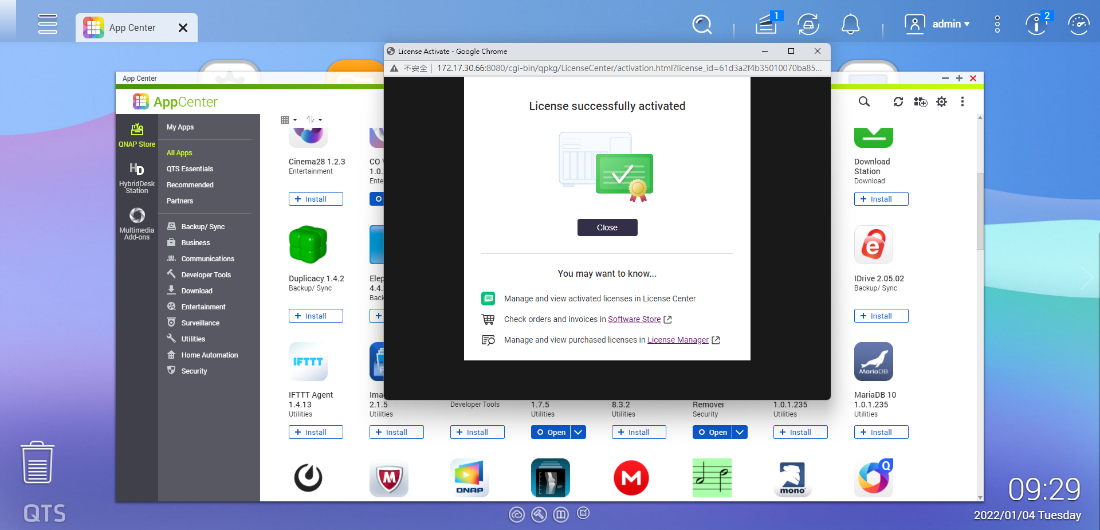This screenshot has width=1100, height=530.
Task: Select All Apps category
Action: pyautogui.click(x=179, y=152)
